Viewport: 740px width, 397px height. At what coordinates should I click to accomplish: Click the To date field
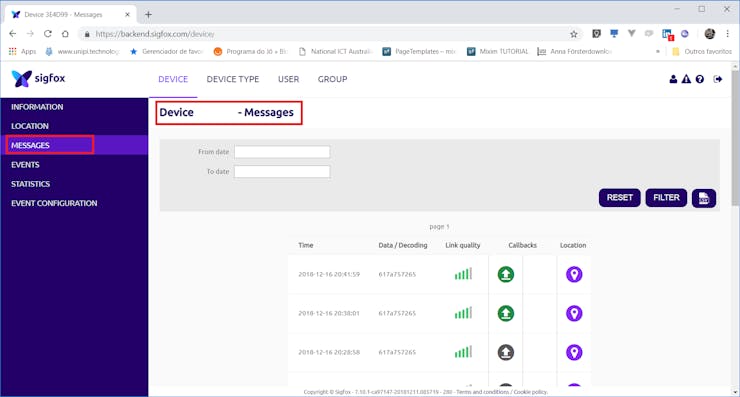tap(282, 172)
